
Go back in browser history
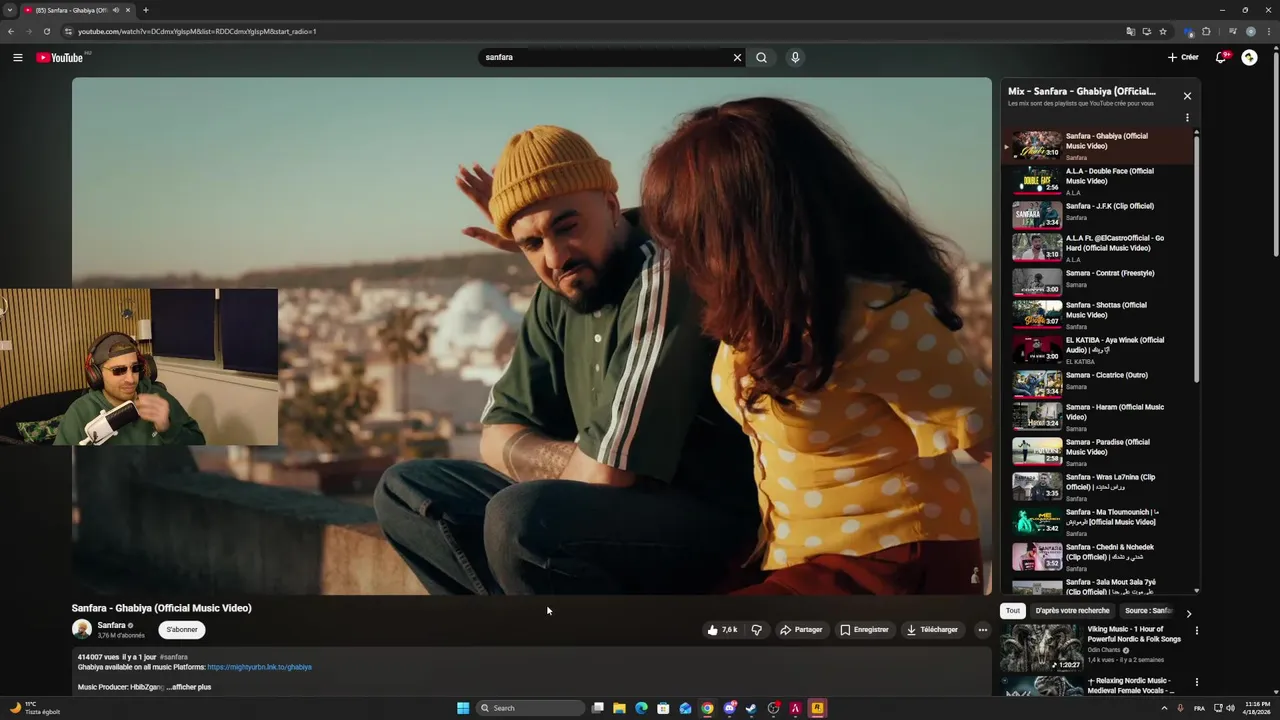click(x=11, y=31)
